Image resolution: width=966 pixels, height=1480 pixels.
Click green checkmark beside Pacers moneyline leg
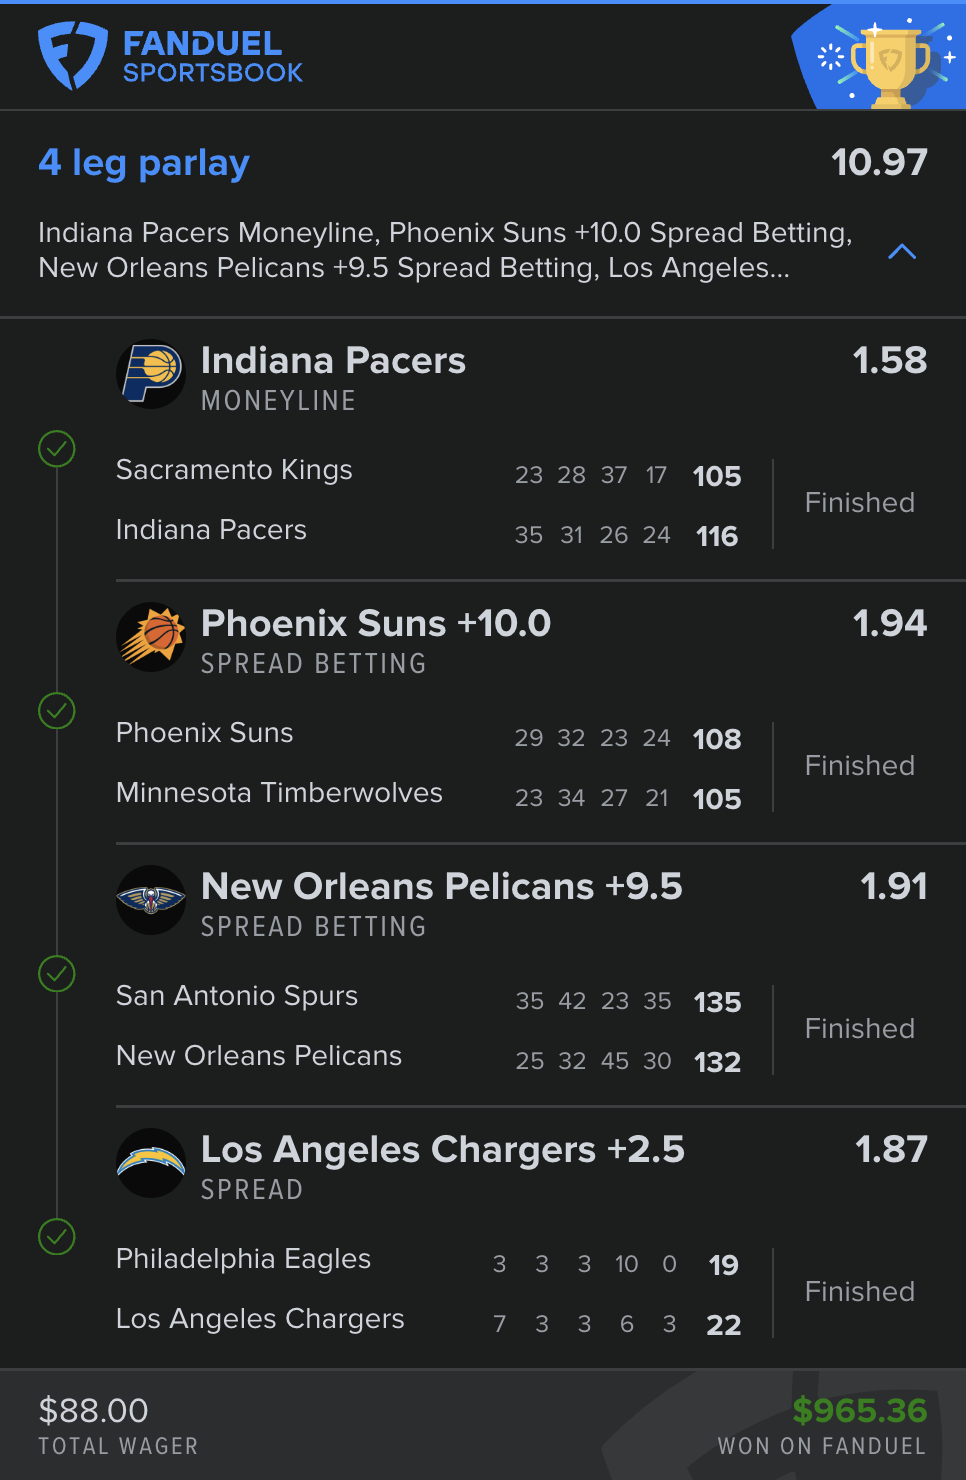pyautogui.click(x=57, y=449)
